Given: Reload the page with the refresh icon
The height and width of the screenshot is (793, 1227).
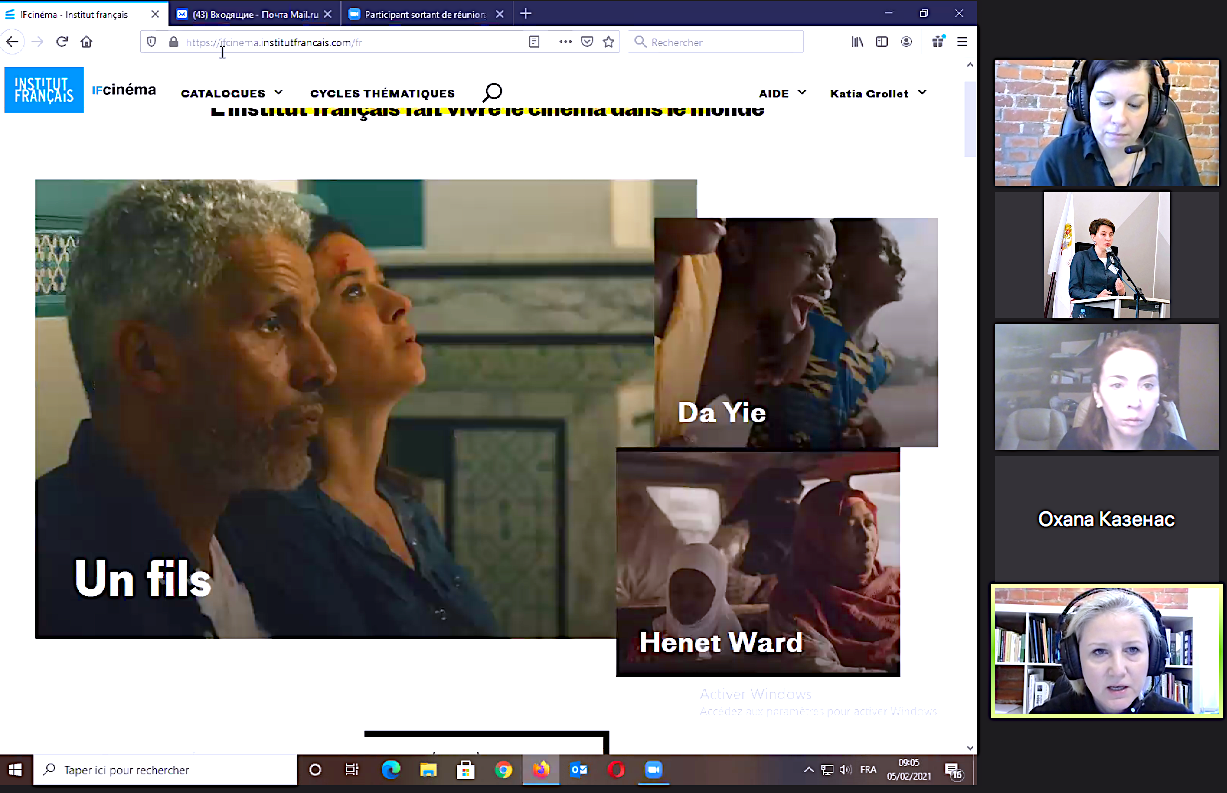Looking at the screenshot, I should [62, 42].
